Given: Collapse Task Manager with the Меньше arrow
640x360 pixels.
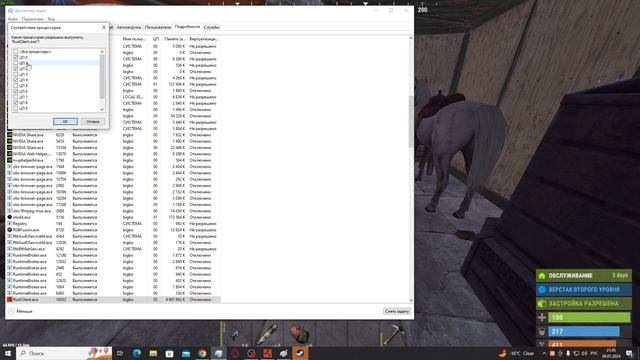Looking at the screenshot, I should click(11, 311).
